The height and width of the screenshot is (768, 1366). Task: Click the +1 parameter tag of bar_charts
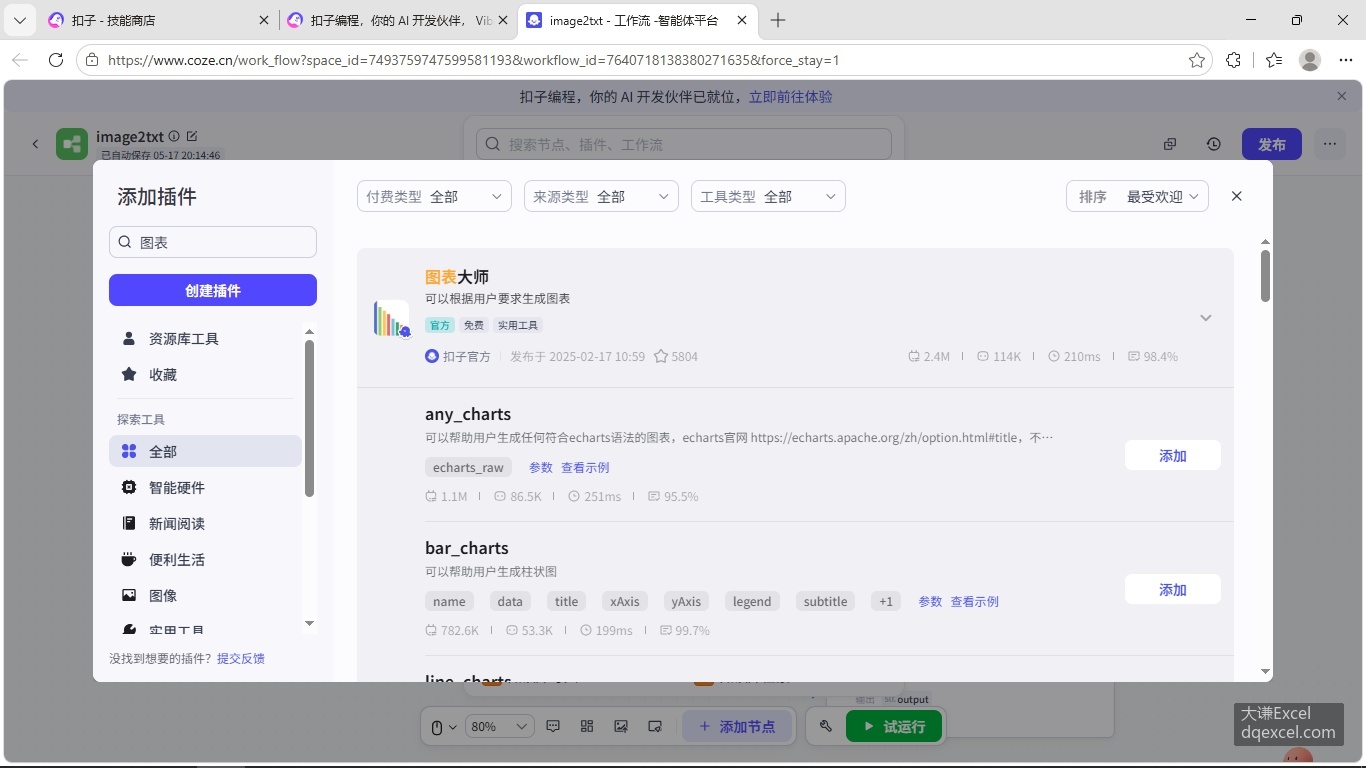click(x=885, y=601)
